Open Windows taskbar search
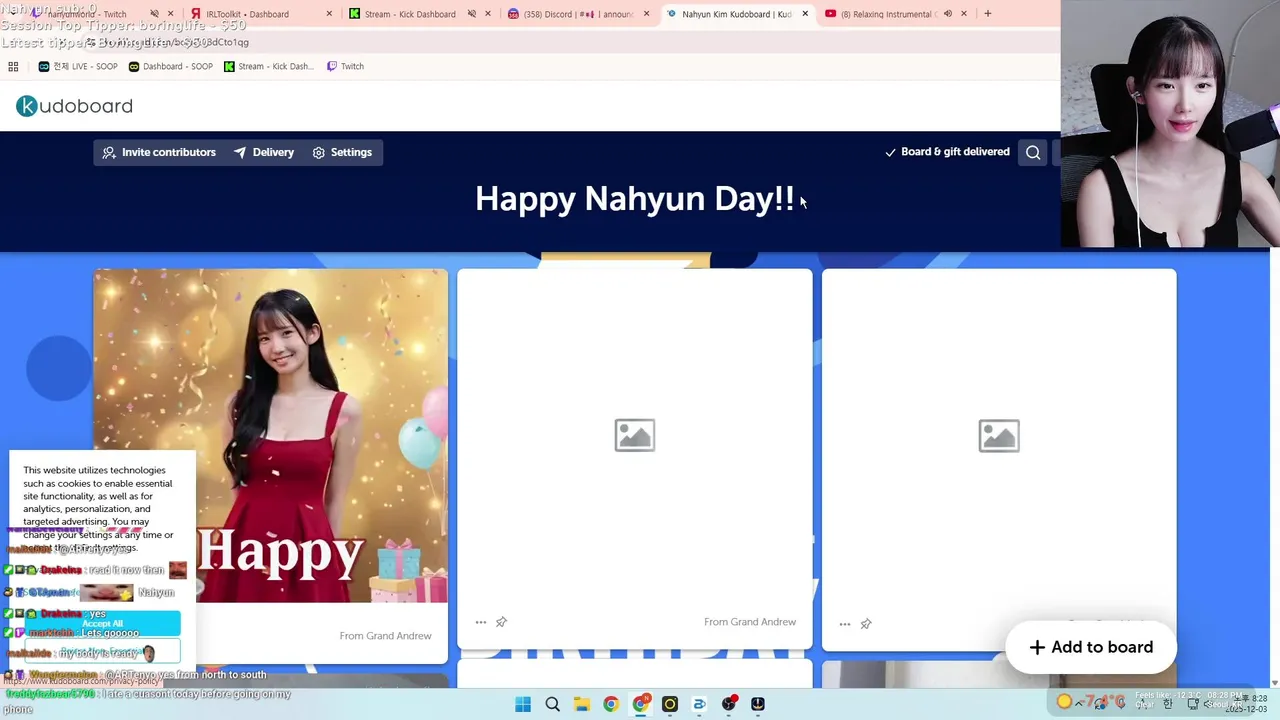Viewport: 1280px width, 720px height. click(552, 704)
